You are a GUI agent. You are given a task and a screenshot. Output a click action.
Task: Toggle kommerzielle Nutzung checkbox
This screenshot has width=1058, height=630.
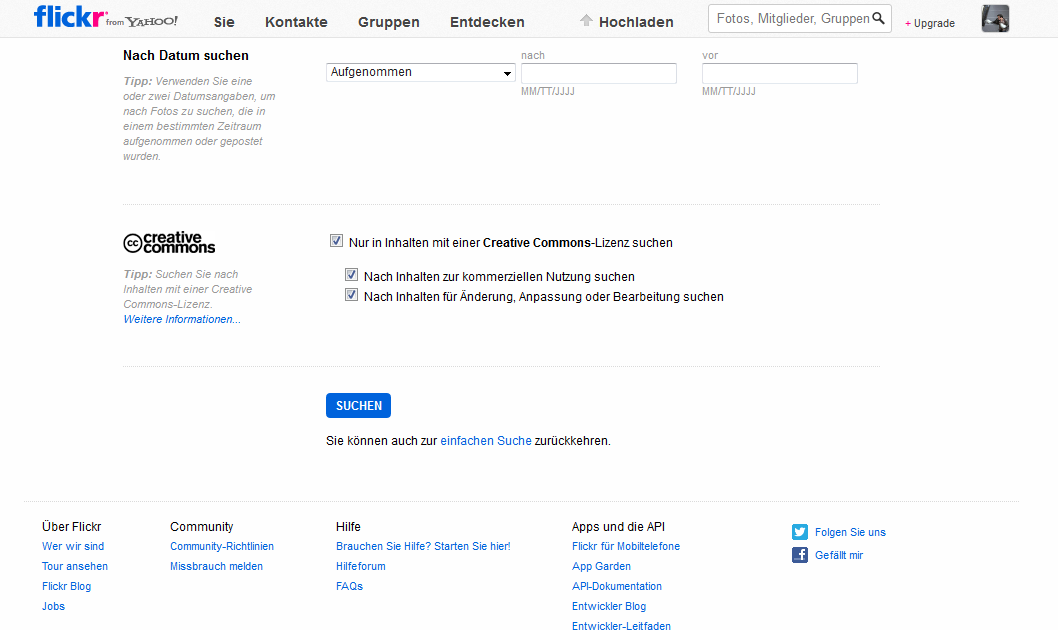[x=351, y=275]
